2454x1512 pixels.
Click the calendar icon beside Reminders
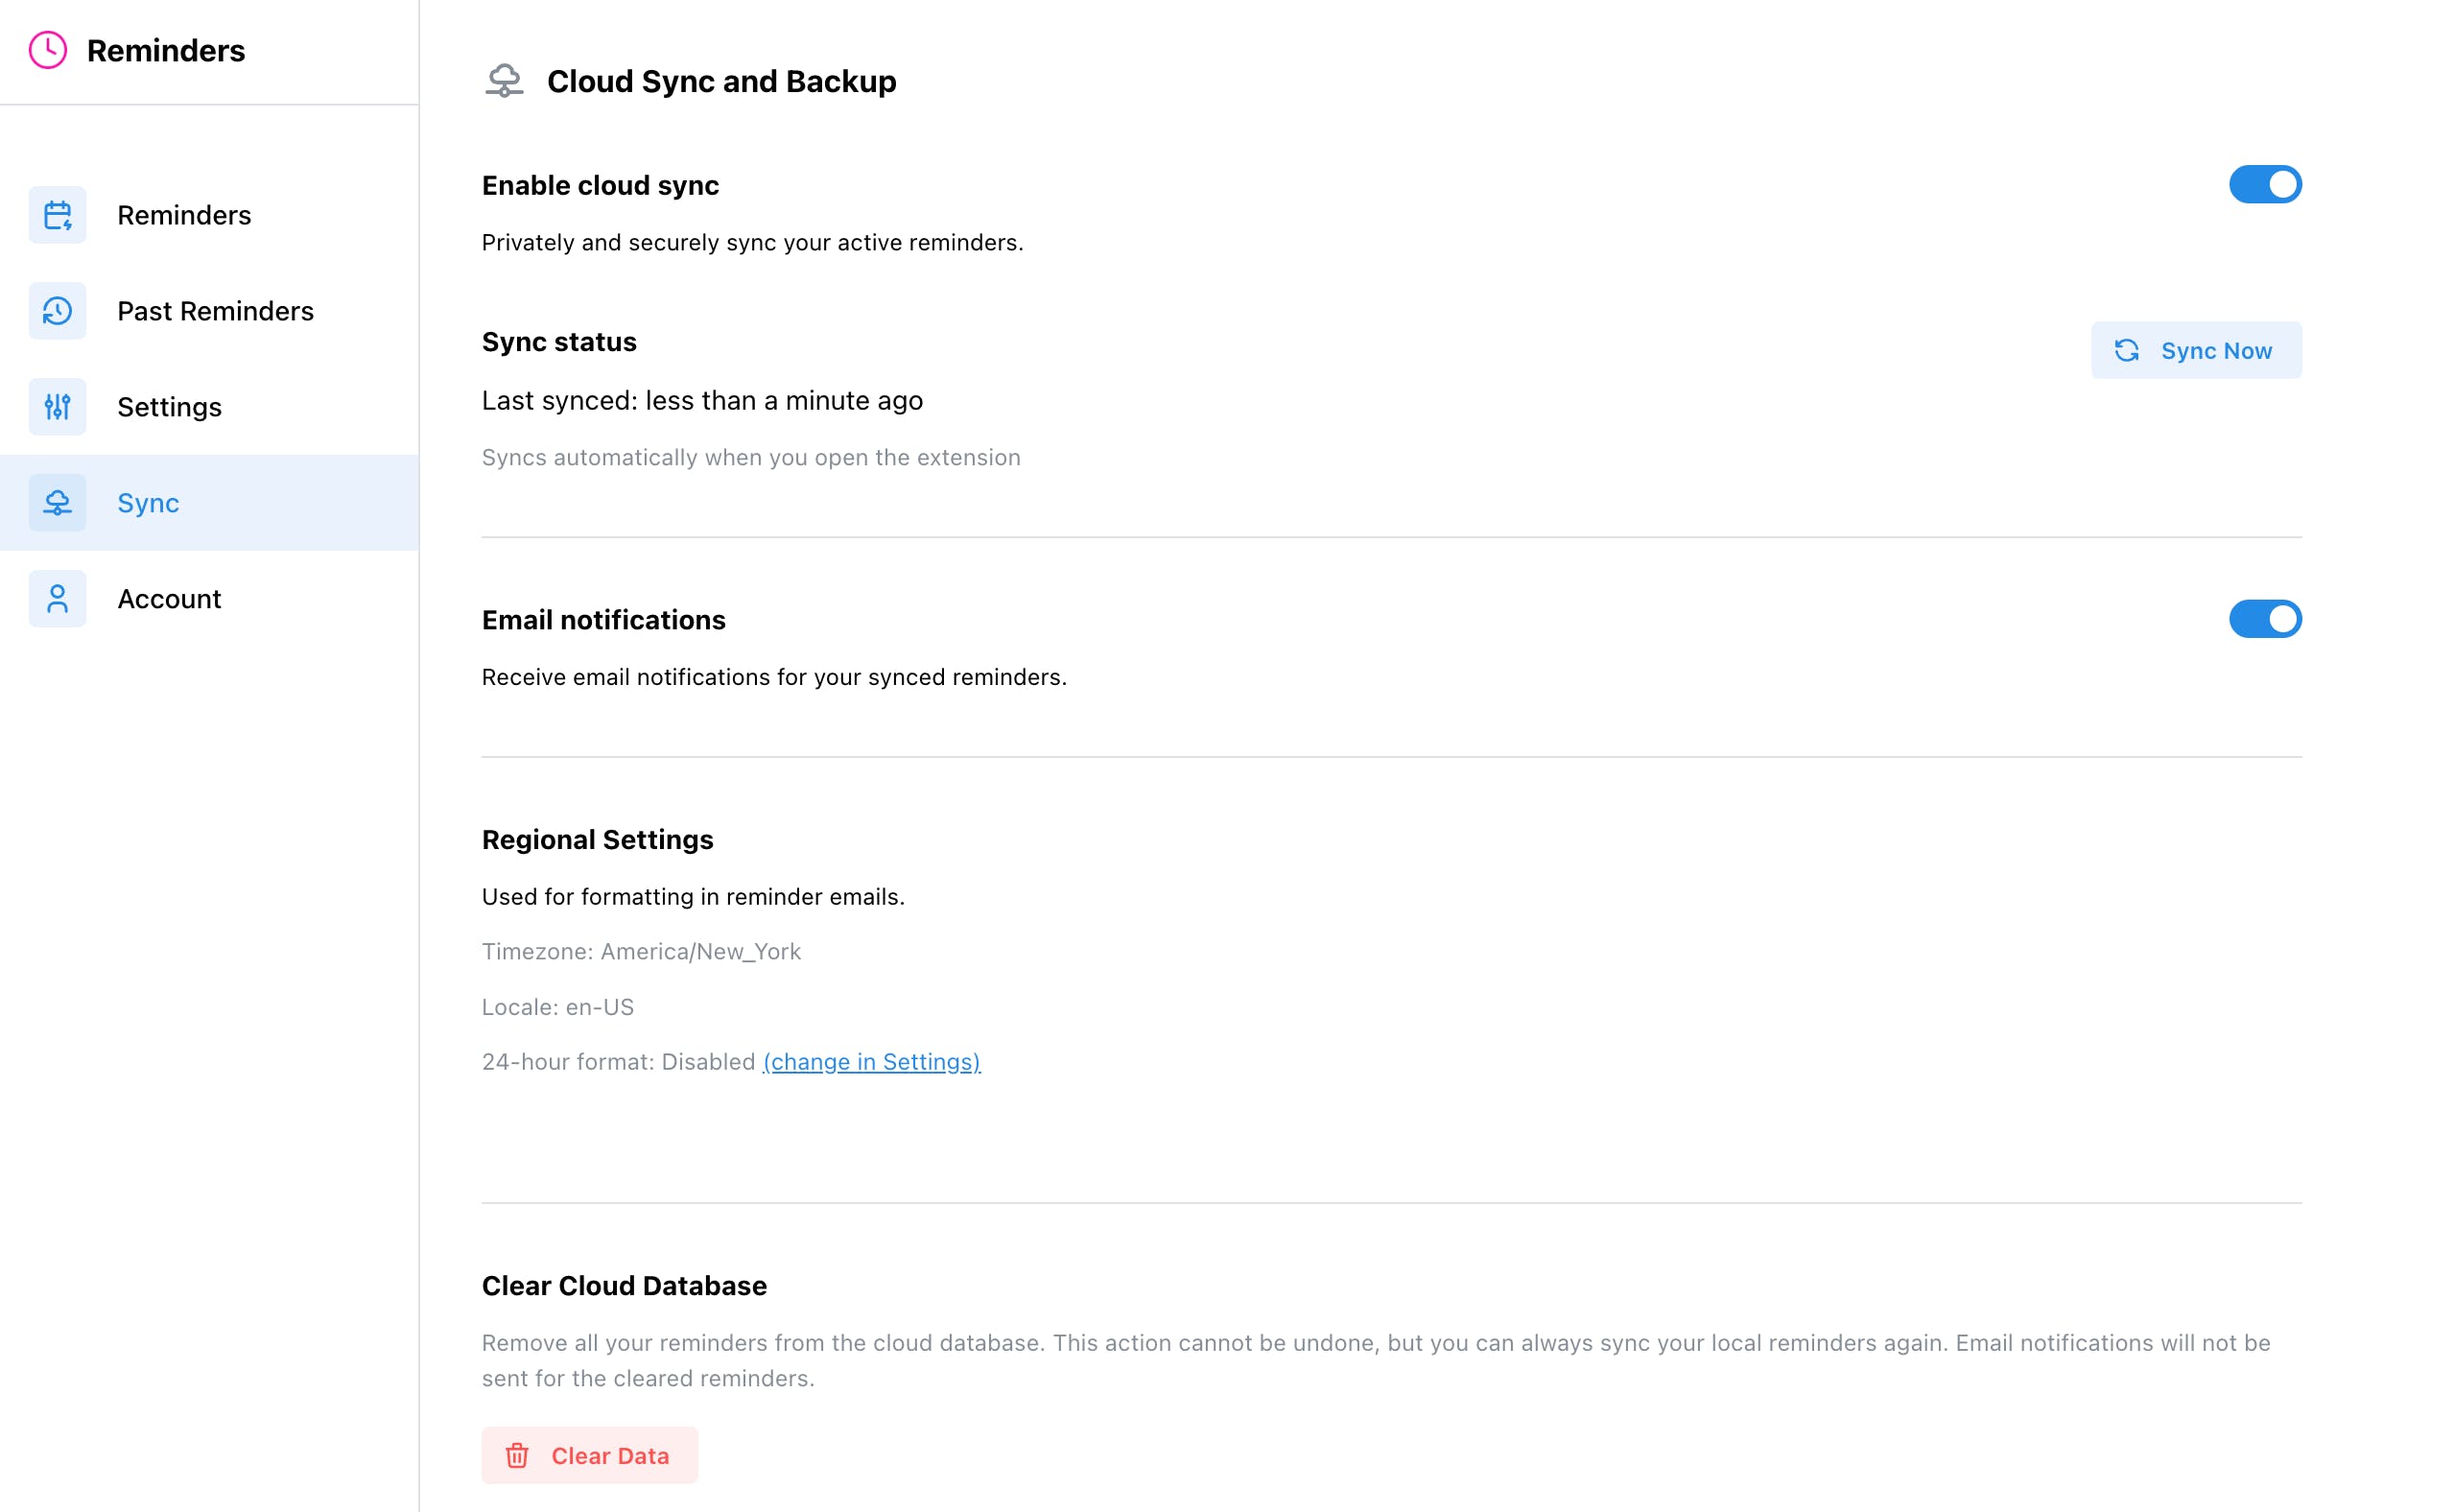(57, 215)
